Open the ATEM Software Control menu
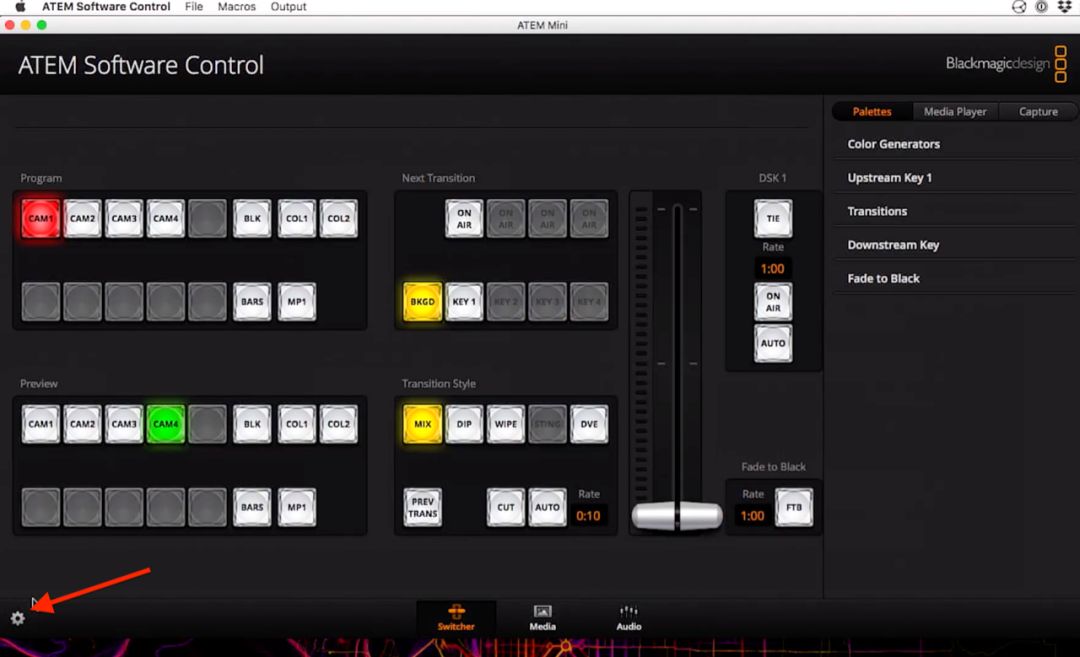The image size is (1080, 657). click(106, 7)
